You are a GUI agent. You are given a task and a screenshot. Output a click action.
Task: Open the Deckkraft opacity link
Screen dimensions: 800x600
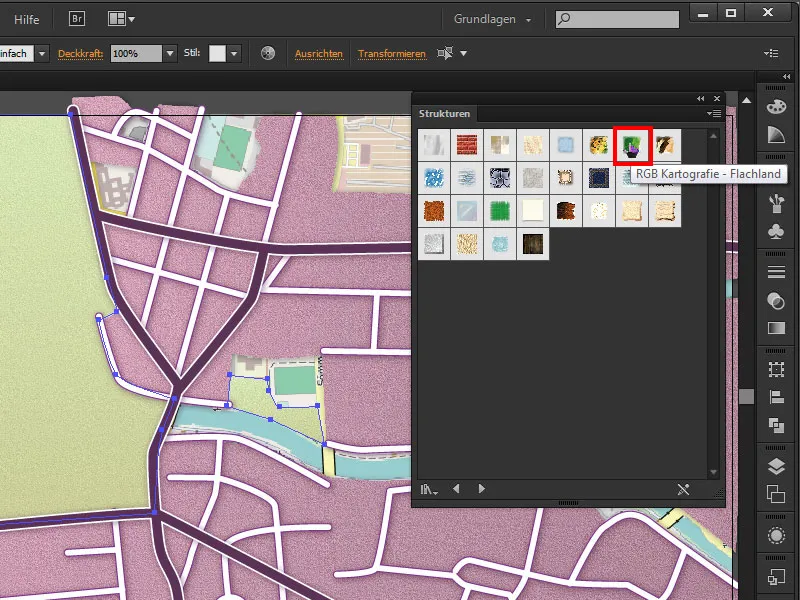coord(81,54)
